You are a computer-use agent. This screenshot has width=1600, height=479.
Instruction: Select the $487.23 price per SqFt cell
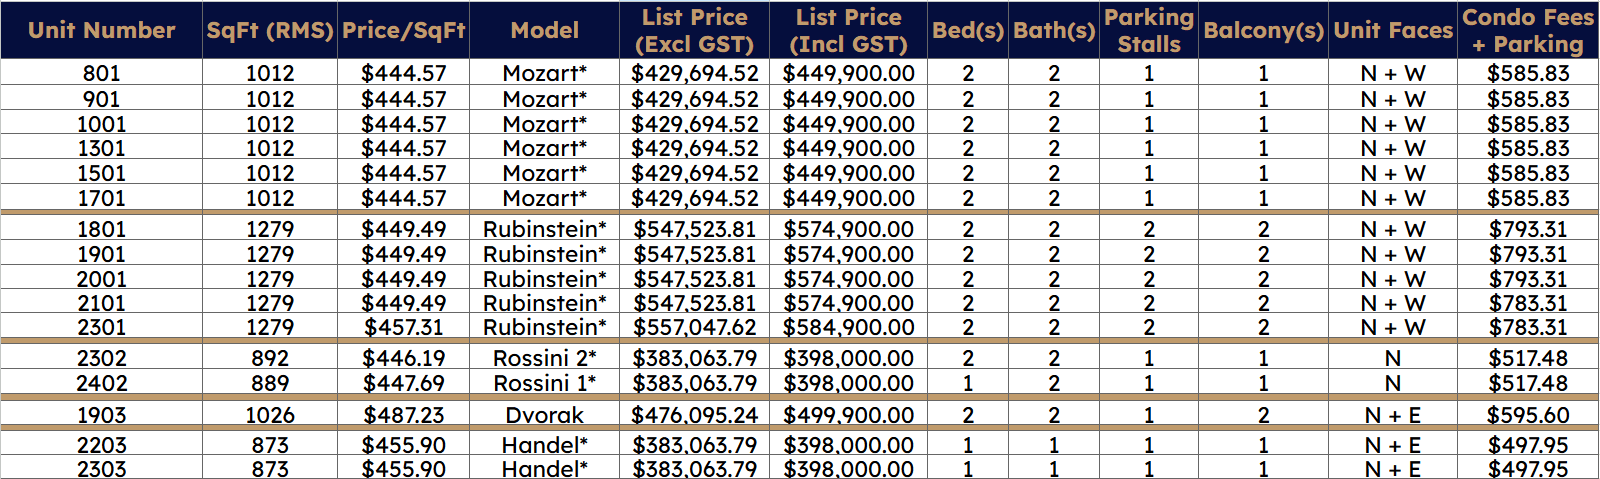click(x=404, y=415)
